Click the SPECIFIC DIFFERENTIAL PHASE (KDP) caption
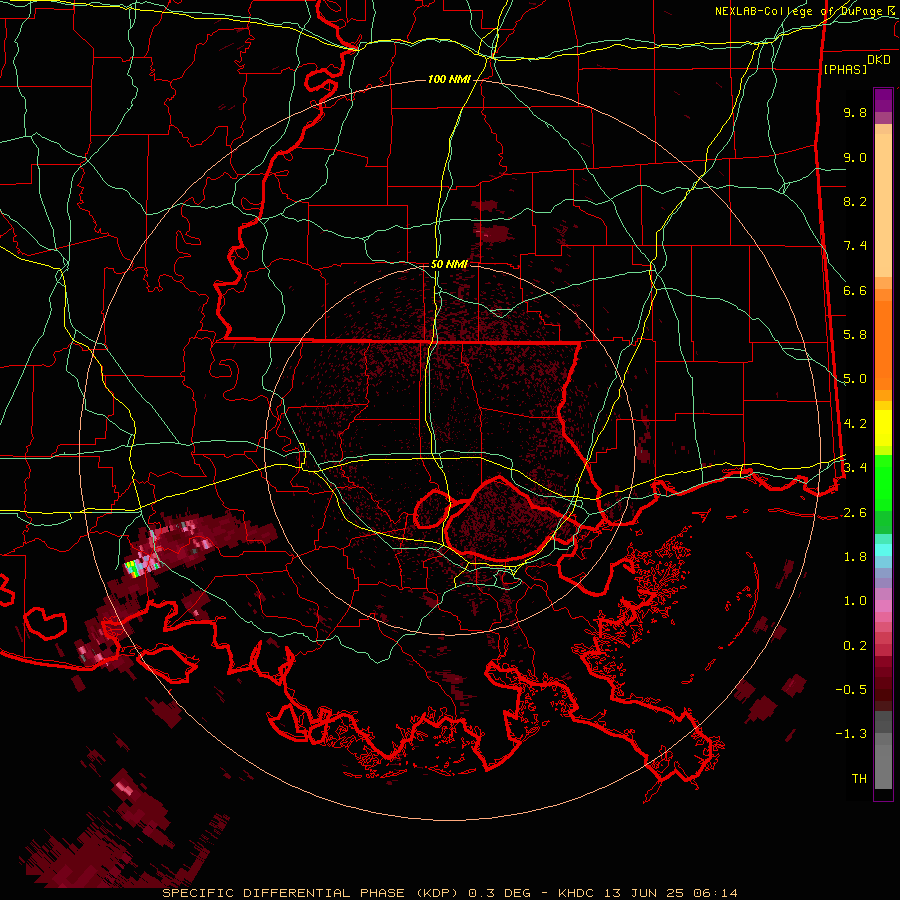Viewport: 900px width, 900px height. pos(311,893)
